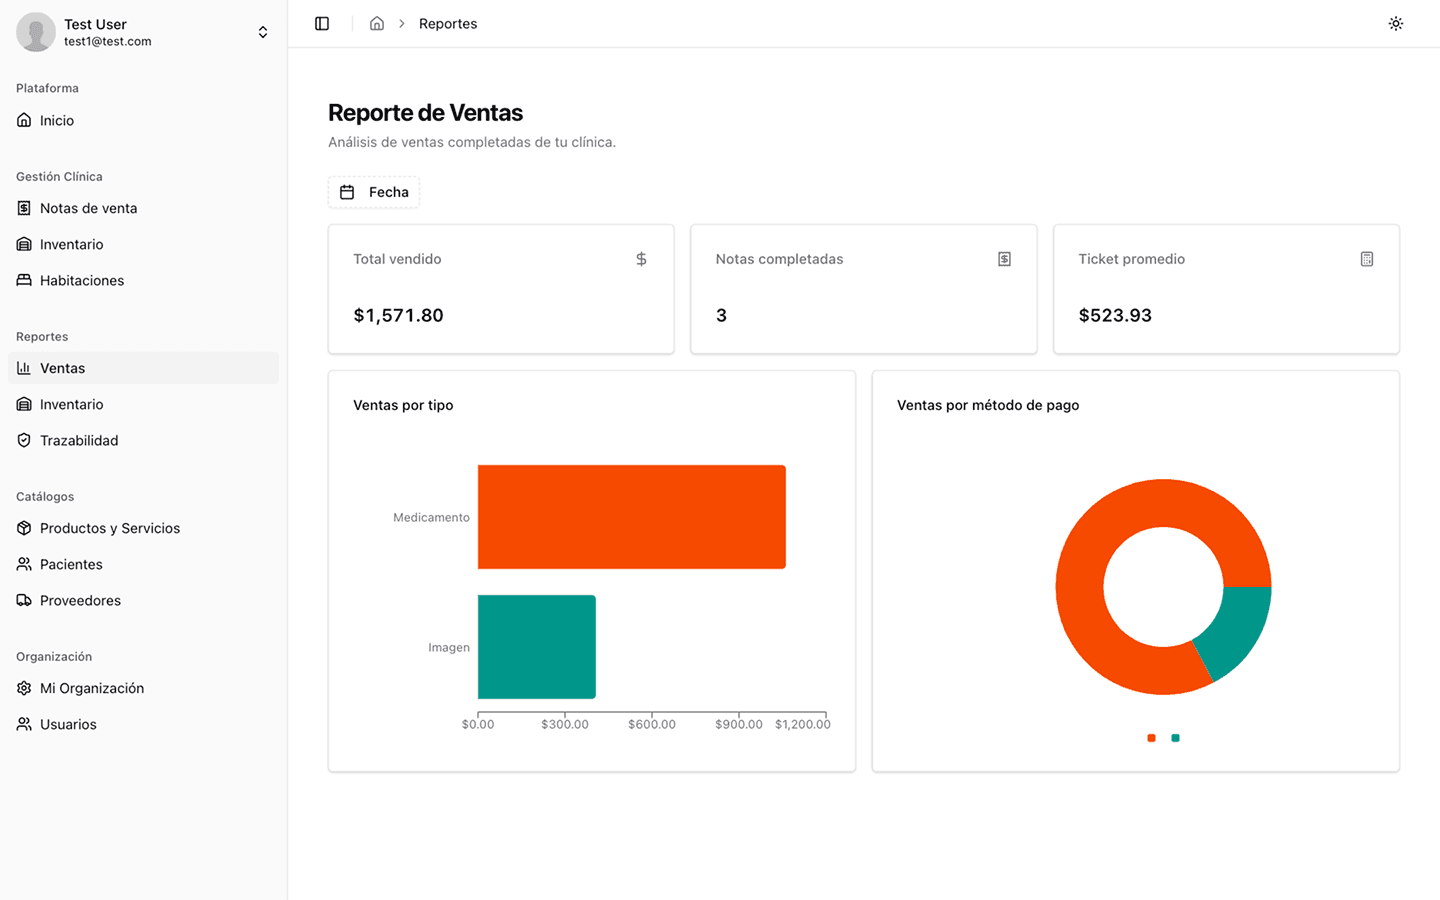This screenshot has width=1440, height=900.
Task: Open Mi Organización settings
Action: pyautogui.click(x=92, y=688)
